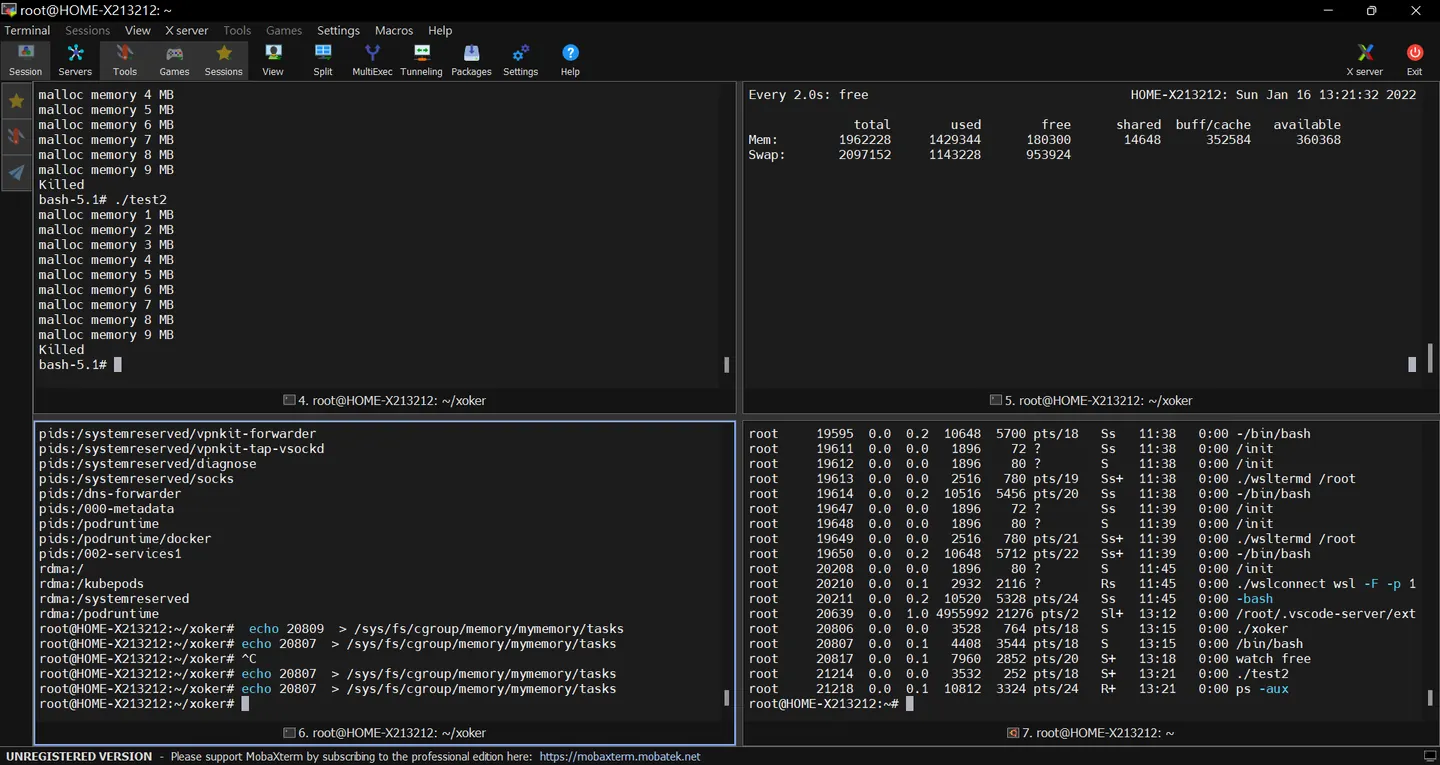Select the Split terminal icon

323,60
